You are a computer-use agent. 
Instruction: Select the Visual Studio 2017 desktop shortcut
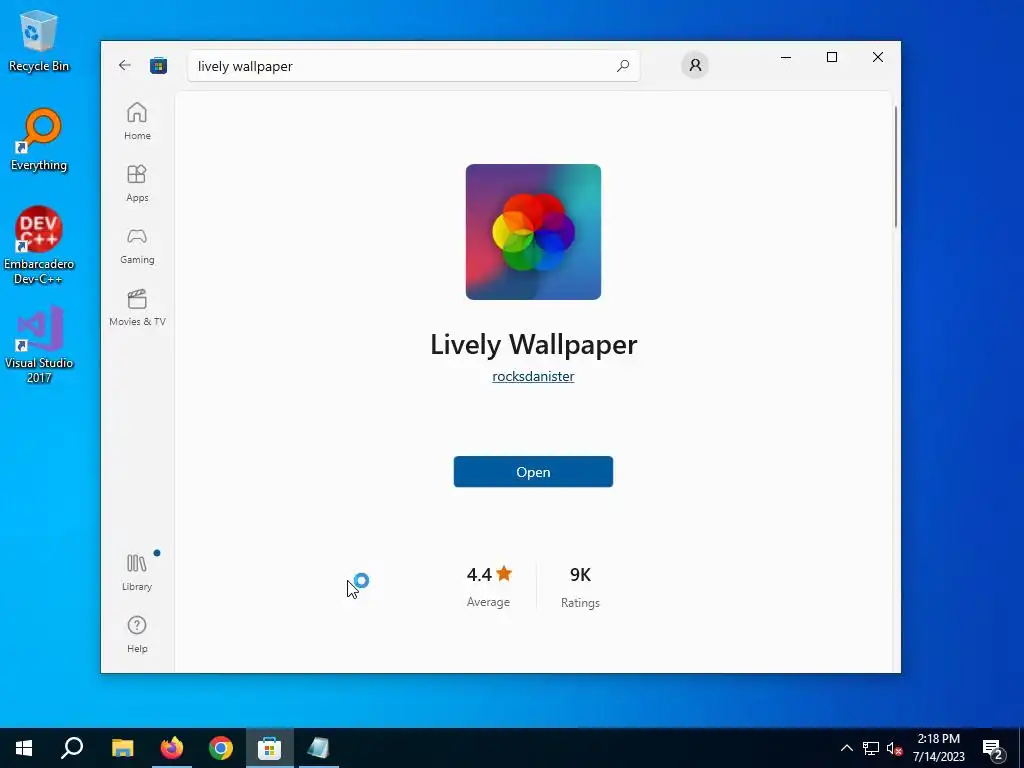coord(39,345)
